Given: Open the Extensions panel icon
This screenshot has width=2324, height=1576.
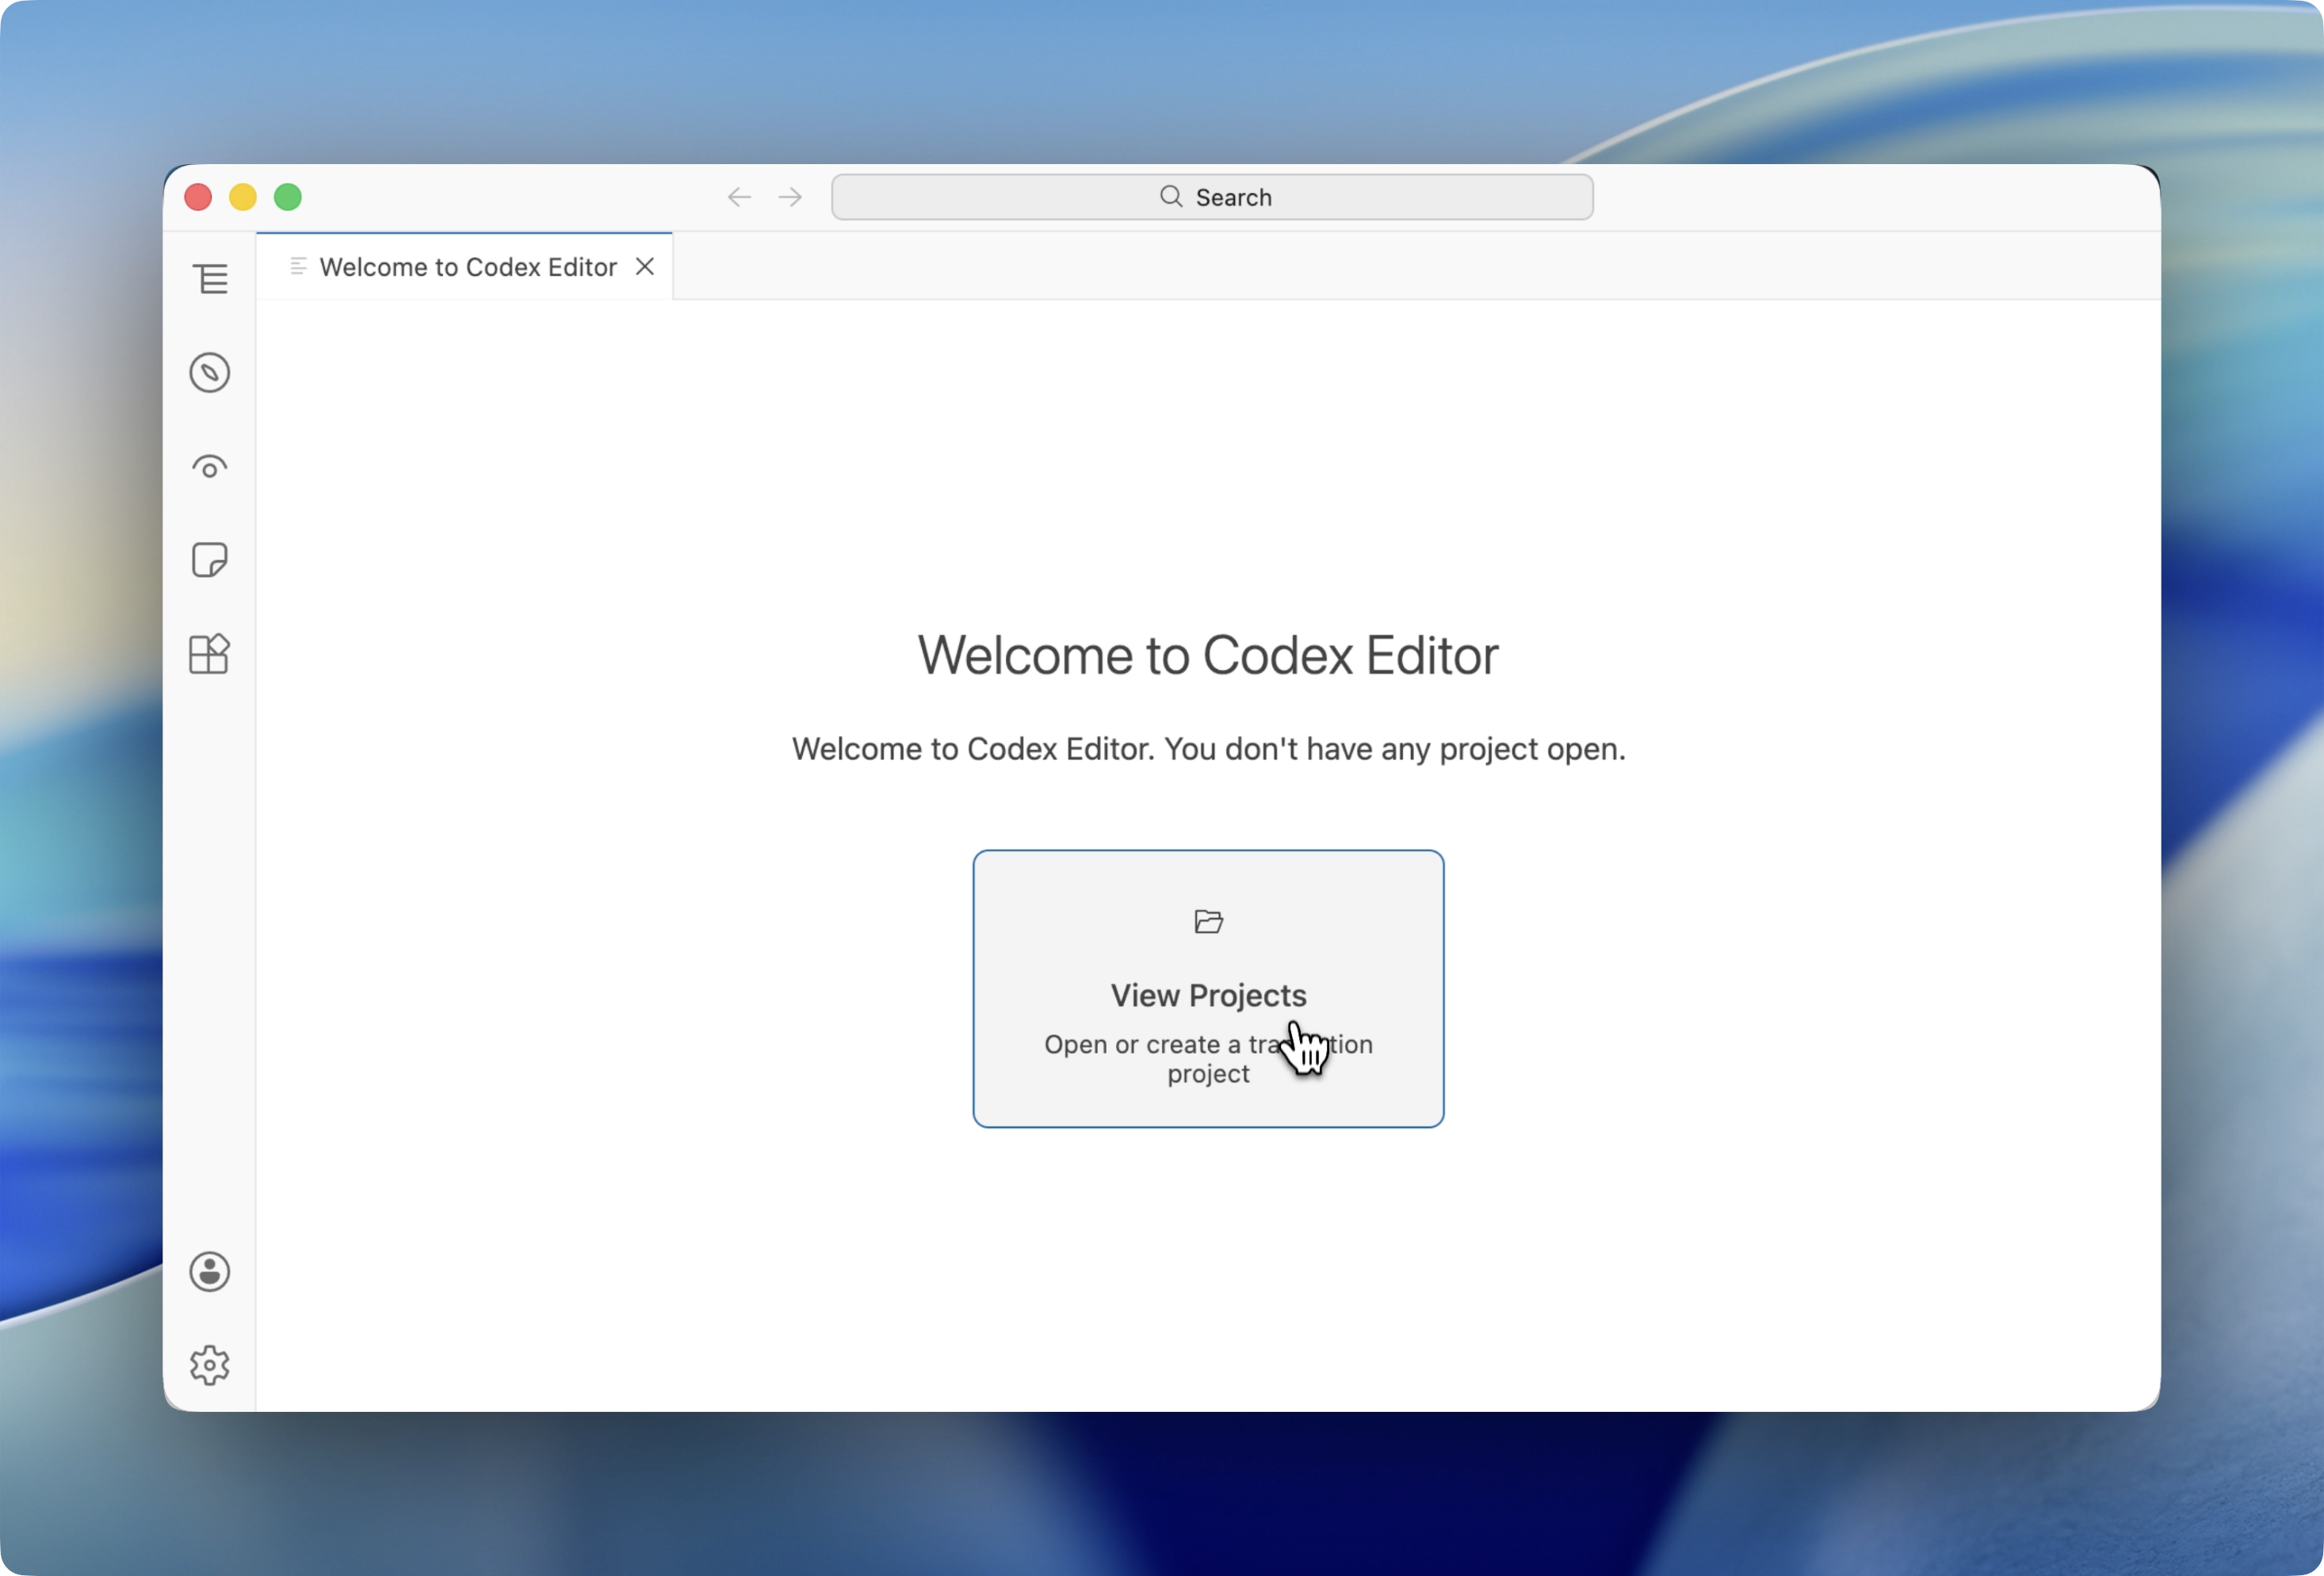Looking at the screenshot, I should [210, 655].
